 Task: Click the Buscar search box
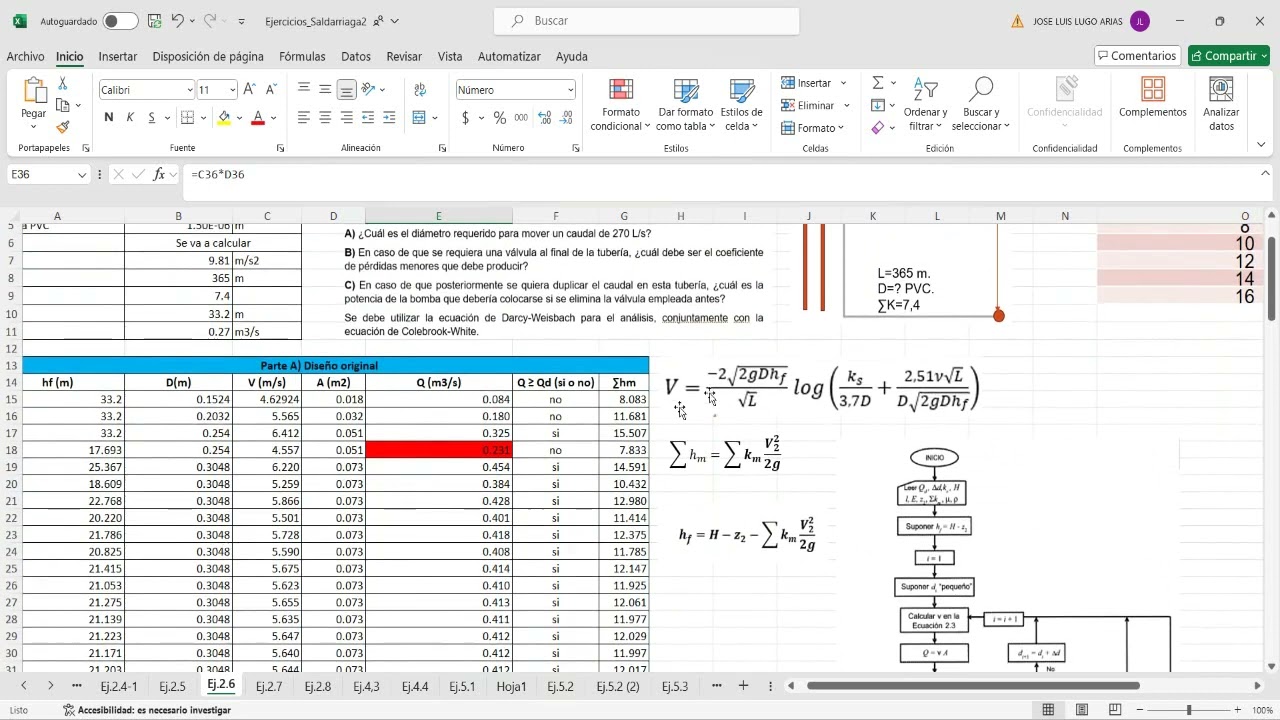tap(646, 21)
